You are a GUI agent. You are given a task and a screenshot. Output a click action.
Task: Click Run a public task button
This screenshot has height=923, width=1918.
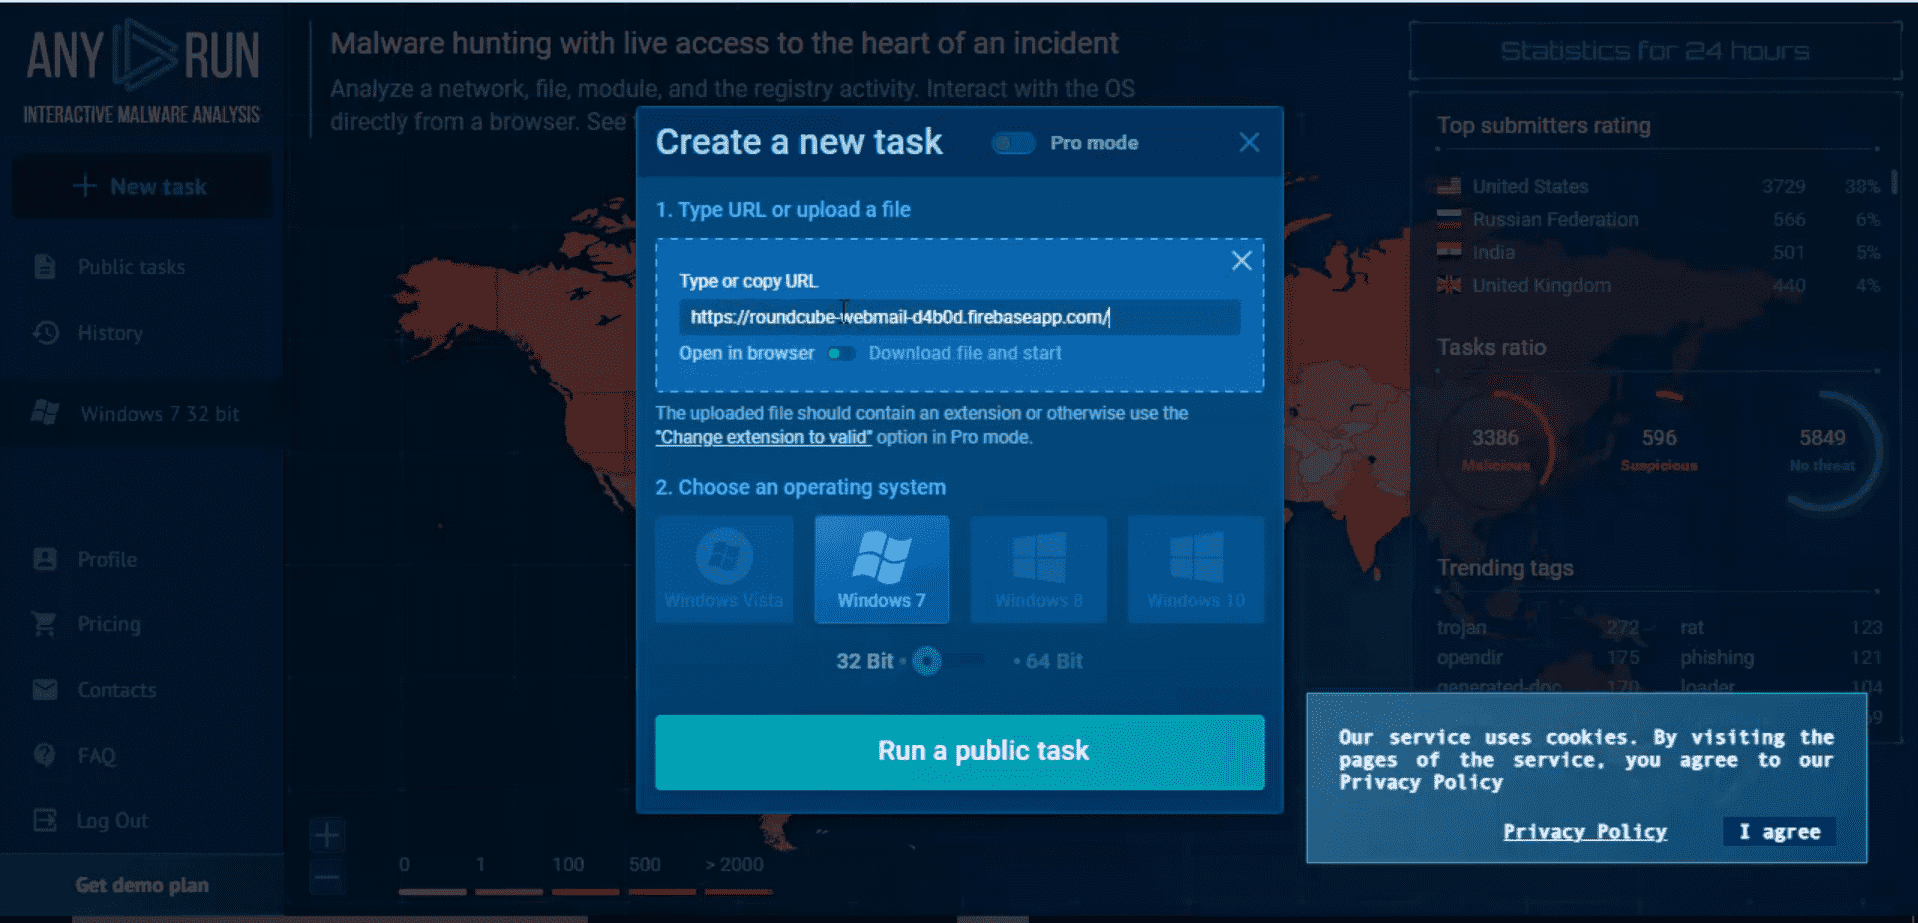click(x=959, y=752)
